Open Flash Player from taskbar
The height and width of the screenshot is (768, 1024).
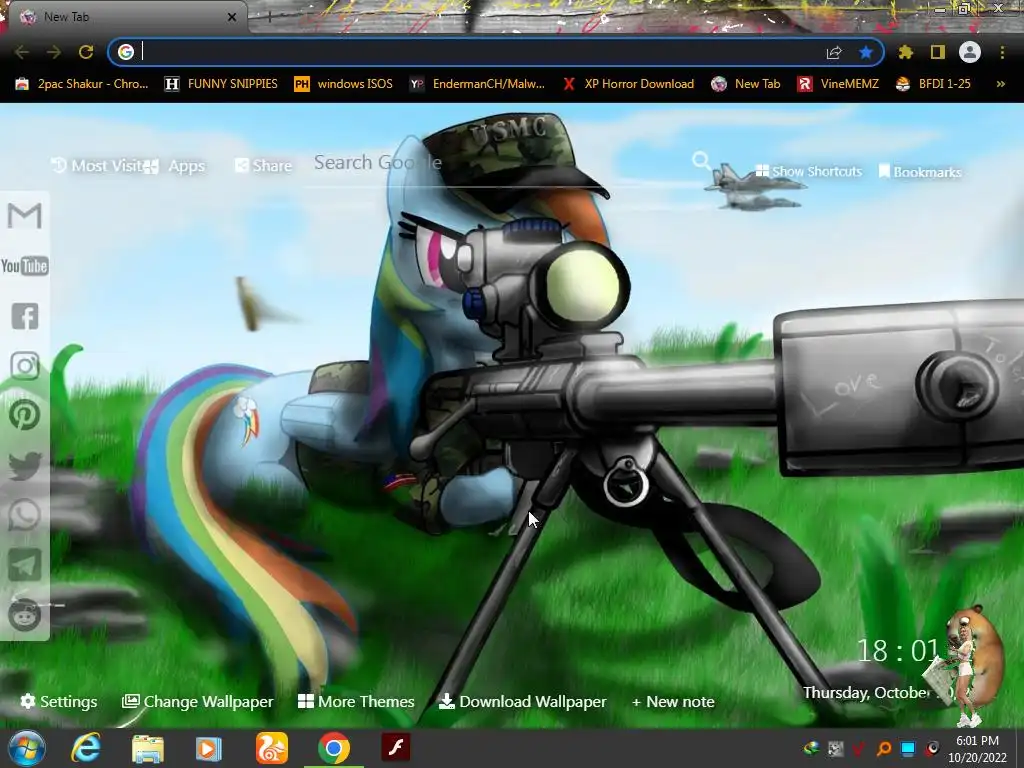coord(396,747)
